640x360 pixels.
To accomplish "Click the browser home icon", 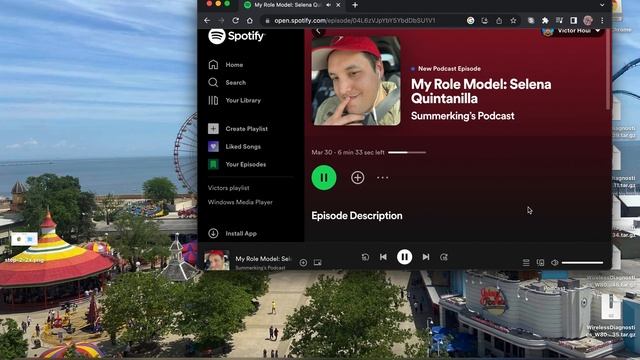I will [250, 20].
